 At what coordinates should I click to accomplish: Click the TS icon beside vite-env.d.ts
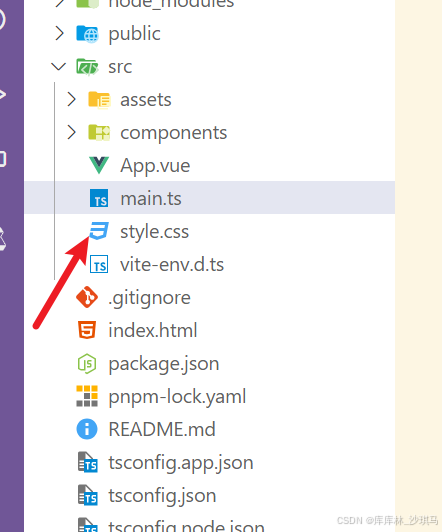99,264
